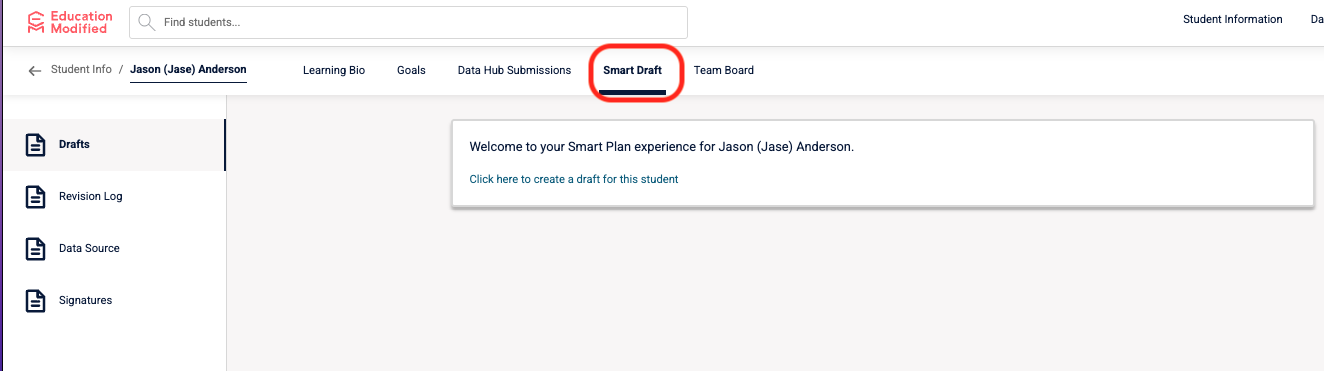Click the link to create a draft
Viewport: 1324px width, 371px height.
pyautogui.click(x=574, y=179)
